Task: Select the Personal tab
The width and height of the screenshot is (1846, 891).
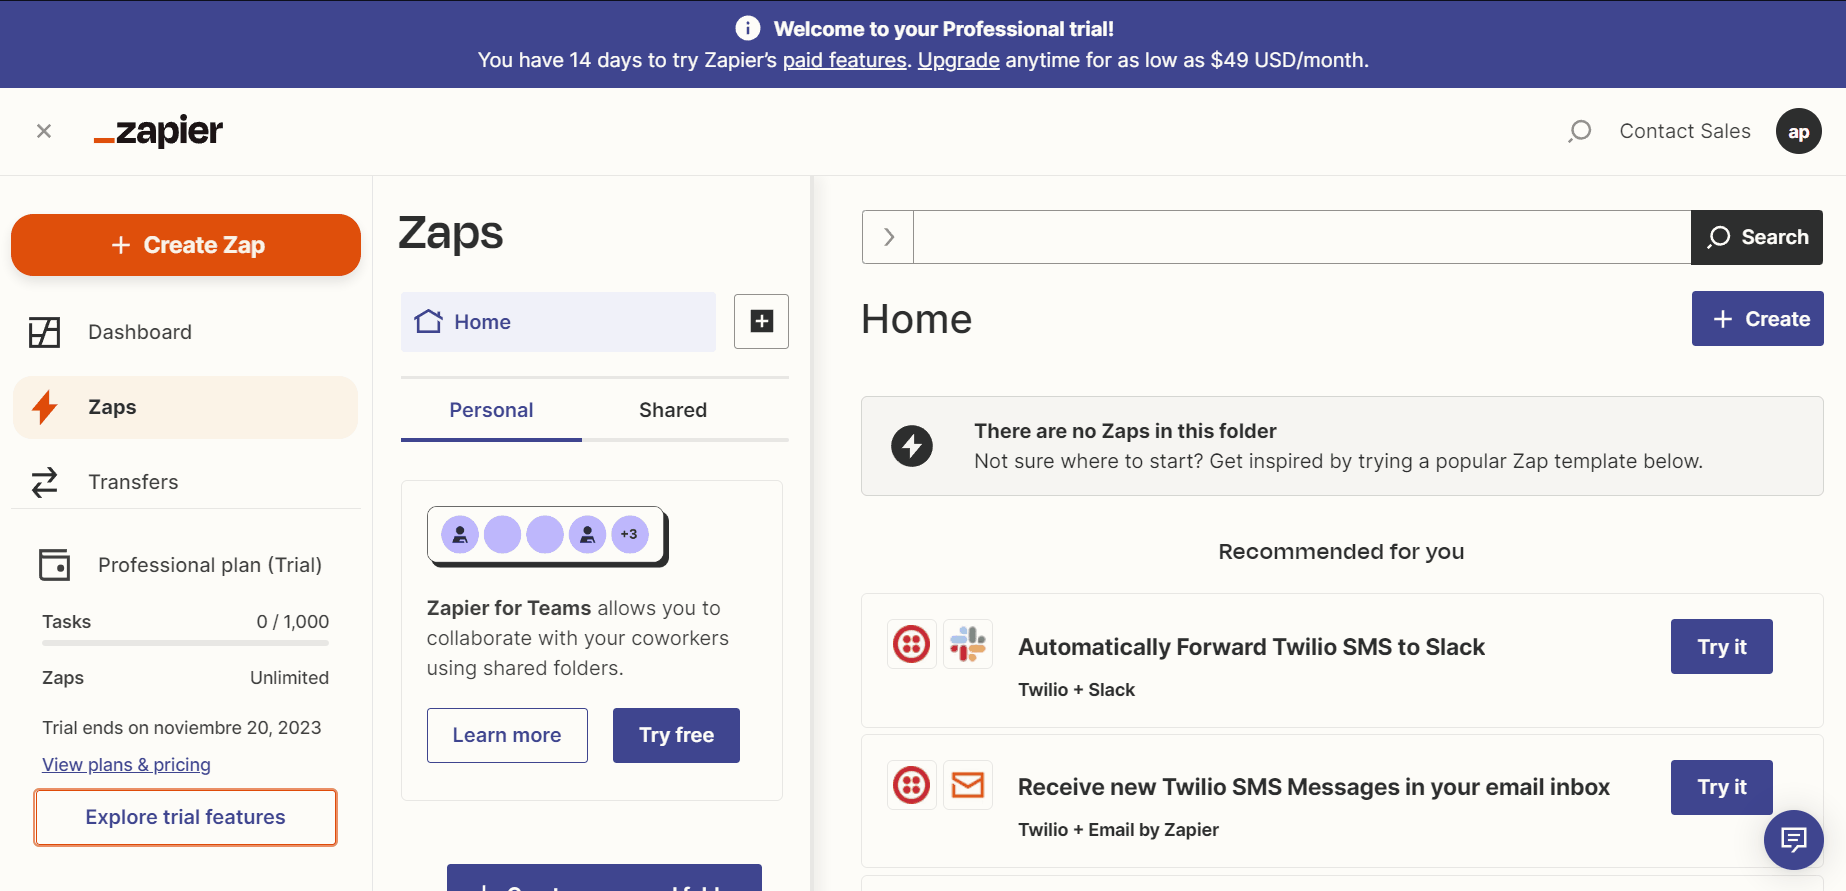Action: click(x=491, y=410)
